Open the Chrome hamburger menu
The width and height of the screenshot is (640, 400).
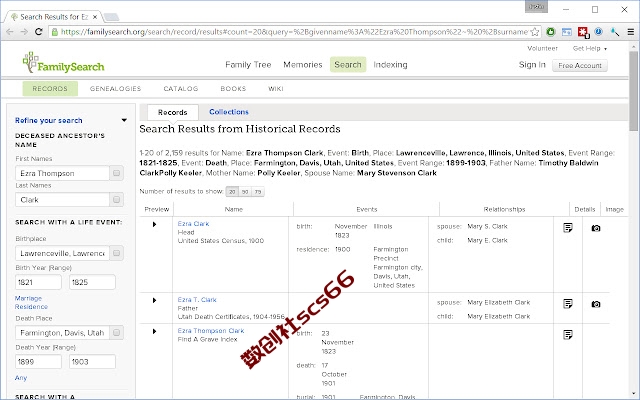tap(631, 32)
